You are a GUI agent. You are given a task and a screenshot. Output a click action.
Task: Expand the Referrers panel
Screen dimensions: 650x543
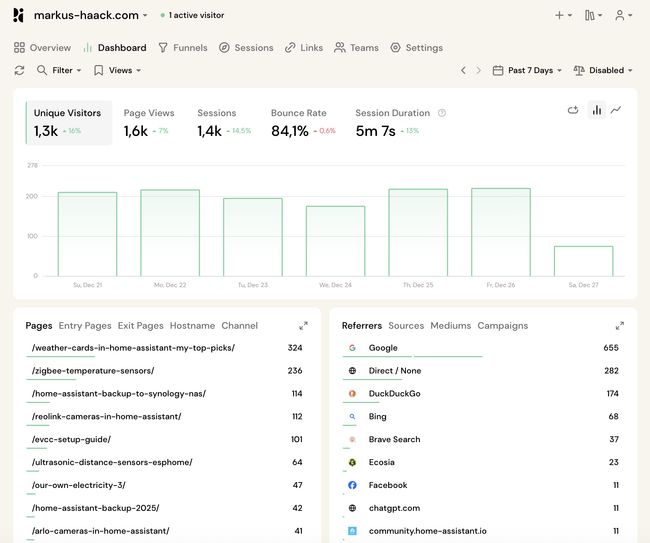[620, 326]
